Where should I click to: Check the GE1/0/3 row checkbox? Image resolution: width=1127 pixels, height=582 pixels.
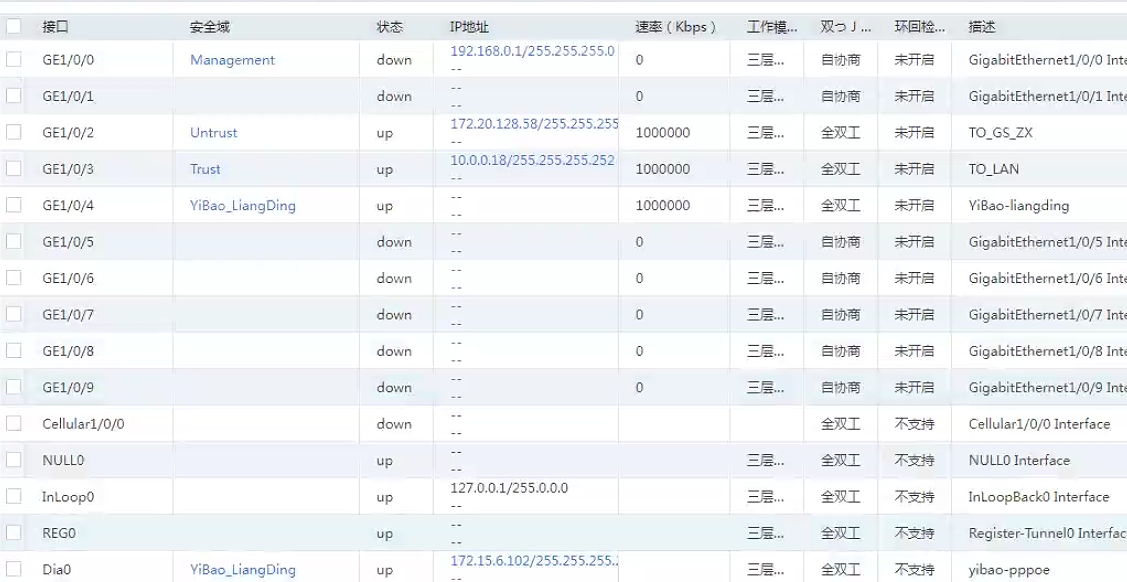pos(14,169)
